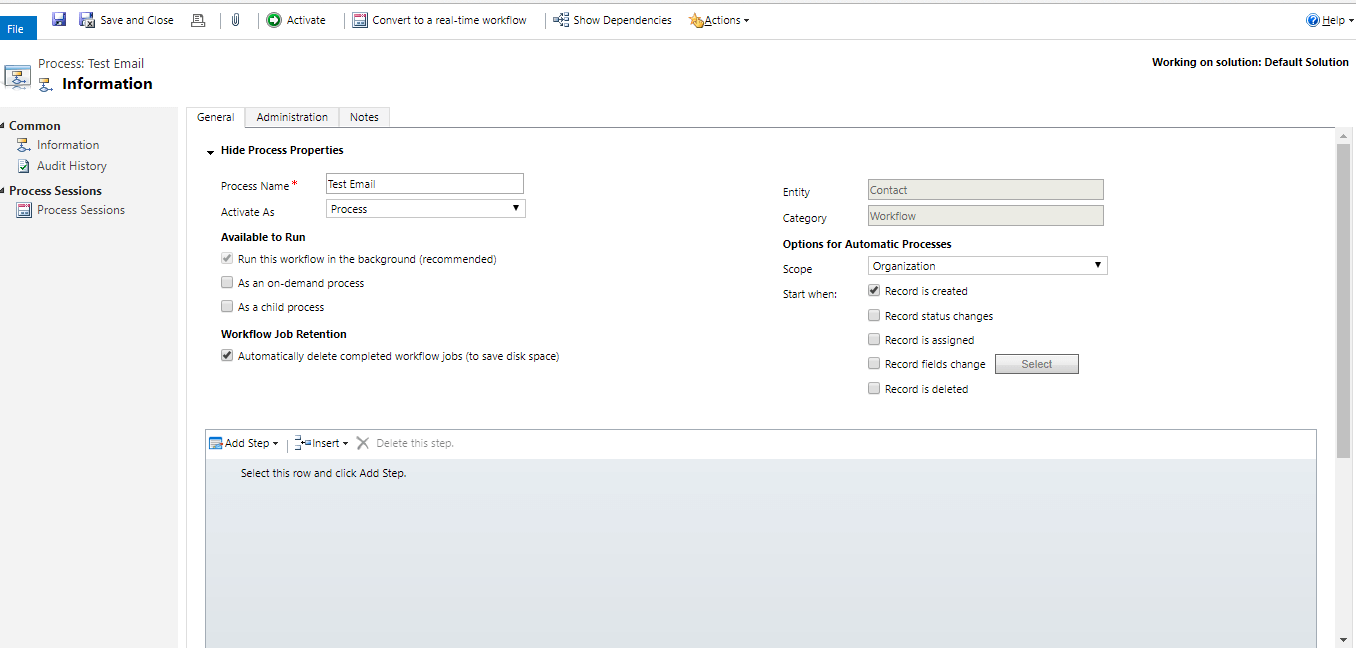Collapse the Hide Process Properties section
The width and height of the screenshot is (1356, 648).
(211, 151)
